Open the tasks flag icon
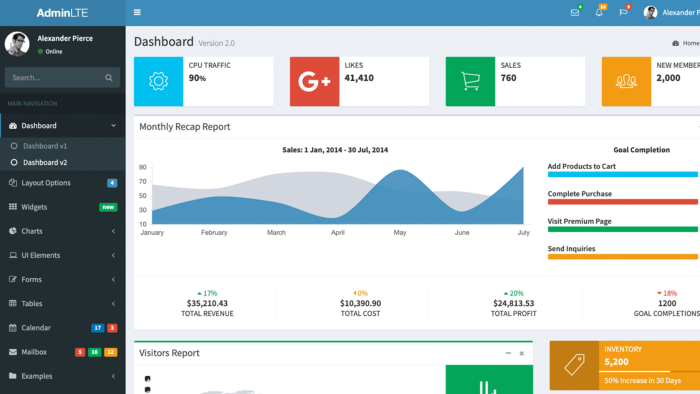 tap(623, 12)
